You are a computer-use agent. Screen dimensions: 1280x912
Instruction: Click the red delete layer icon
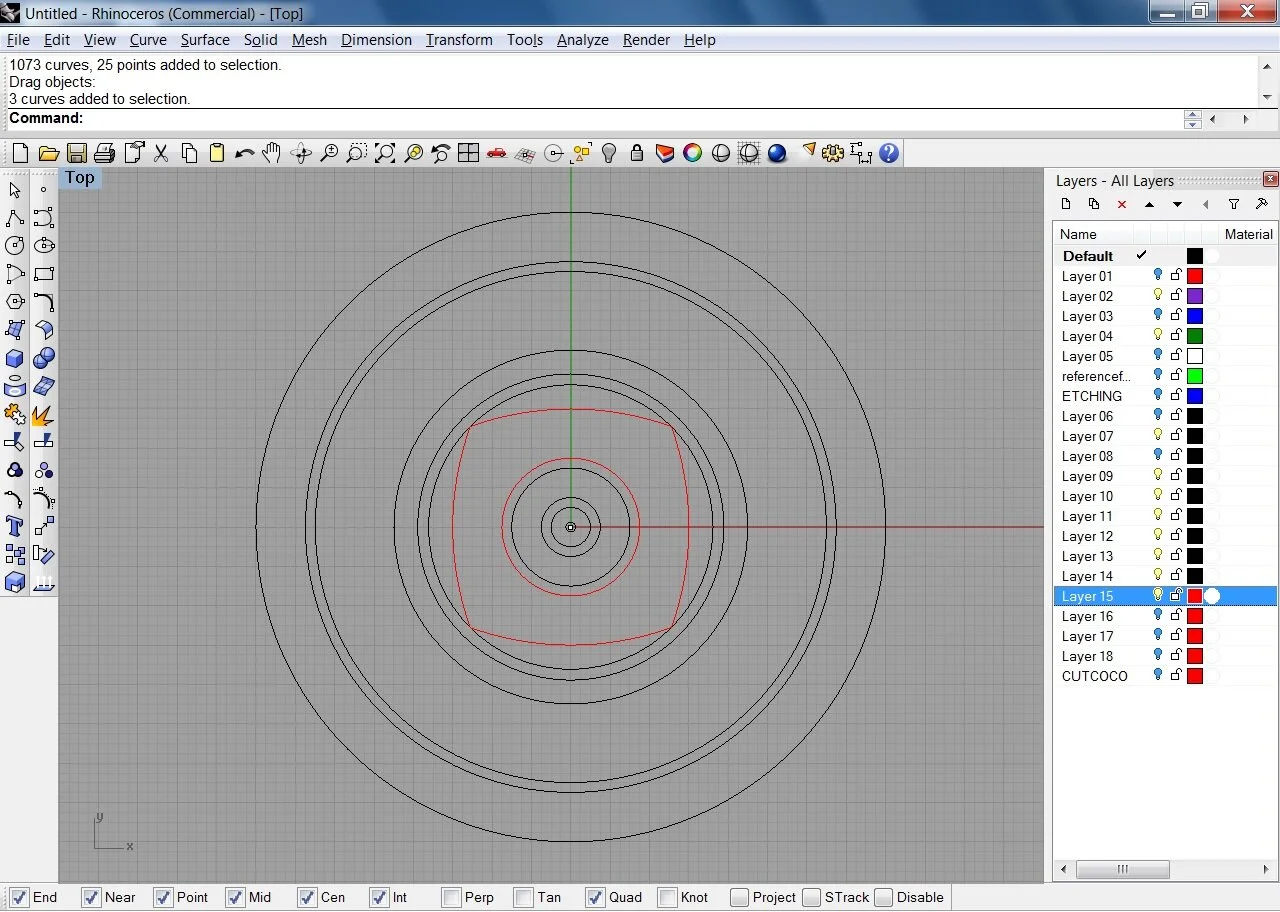[1122, 204]
